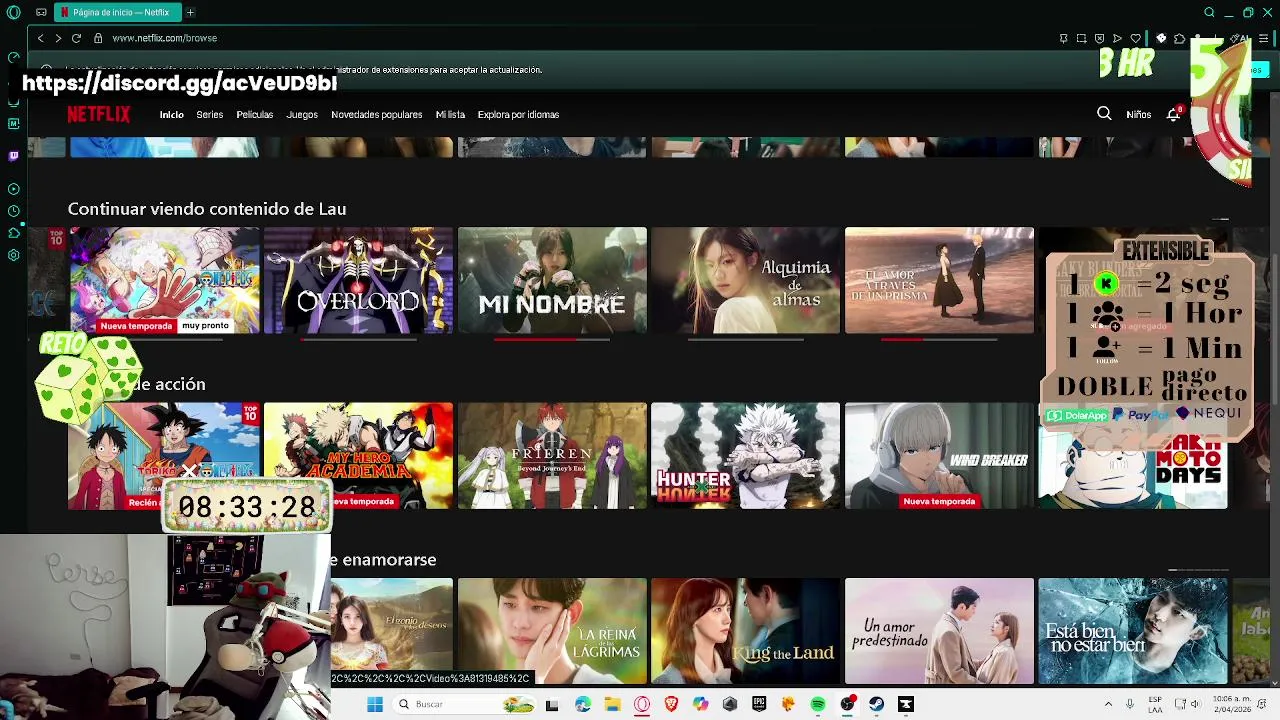Open the ad blocker shield icon
Screen dimensions: 1280x720
(x=1099, y=38)
